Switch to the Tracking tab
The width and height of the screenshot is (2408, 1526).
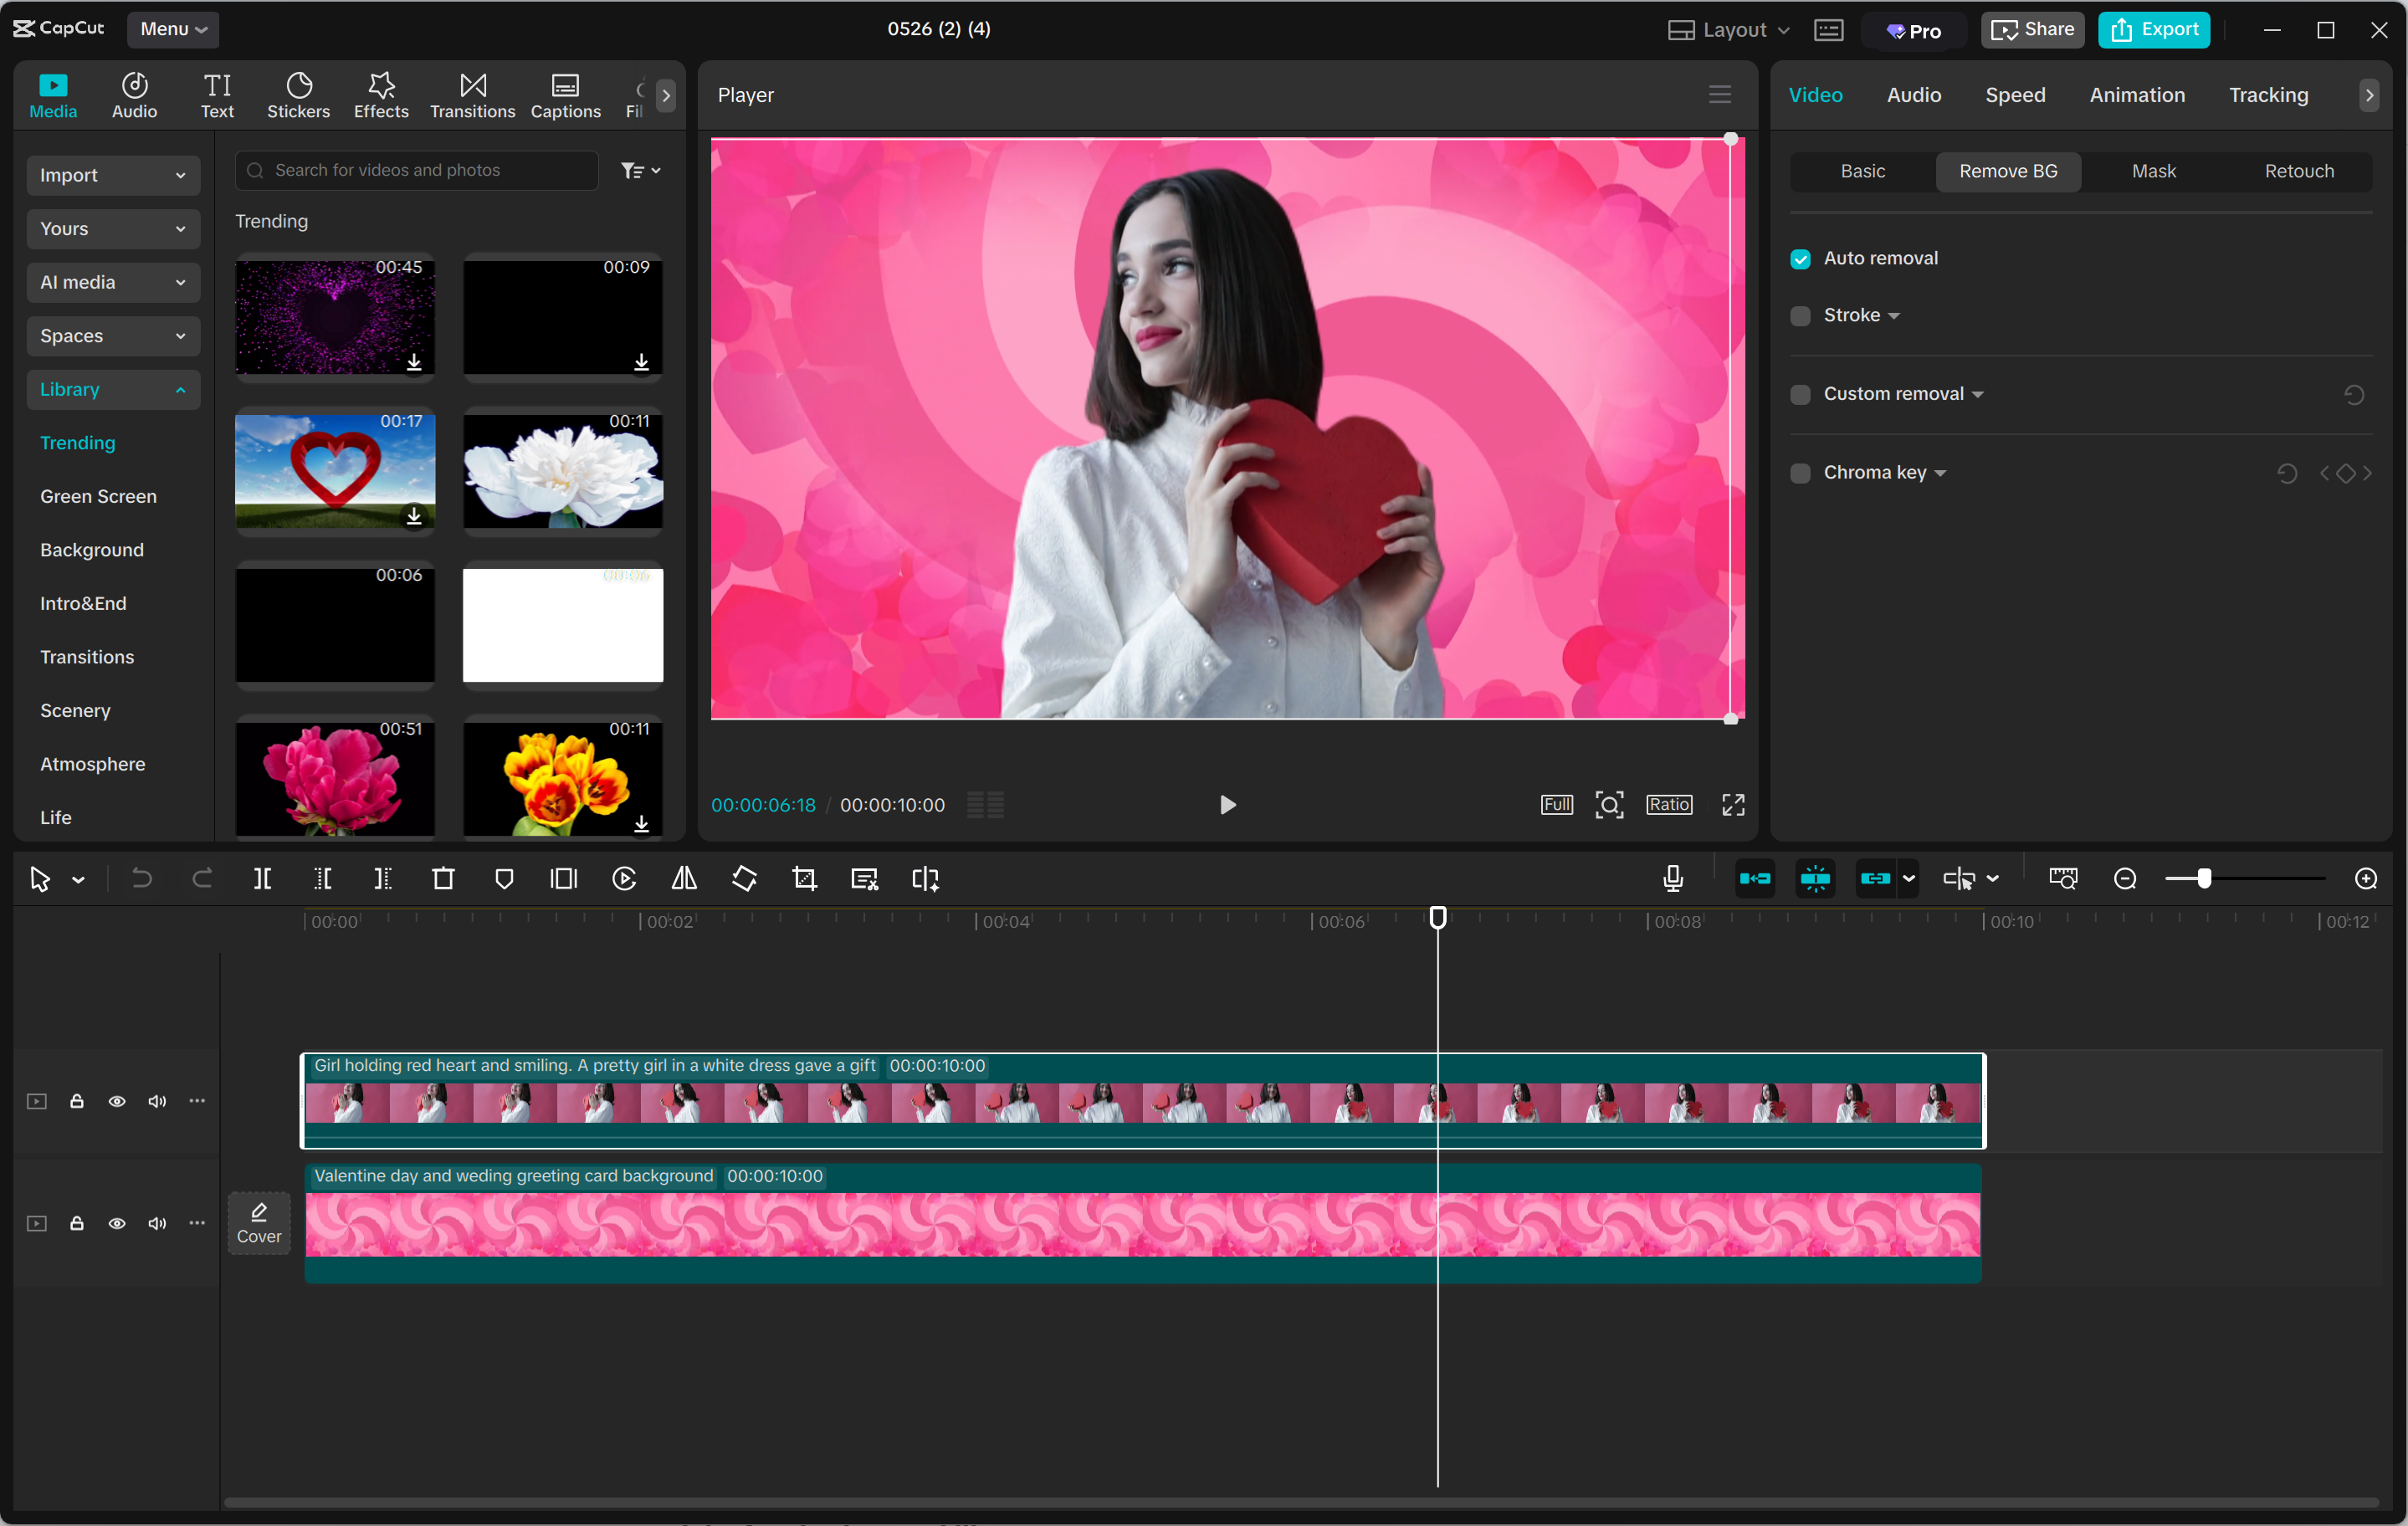click(x=2267, y=95)
